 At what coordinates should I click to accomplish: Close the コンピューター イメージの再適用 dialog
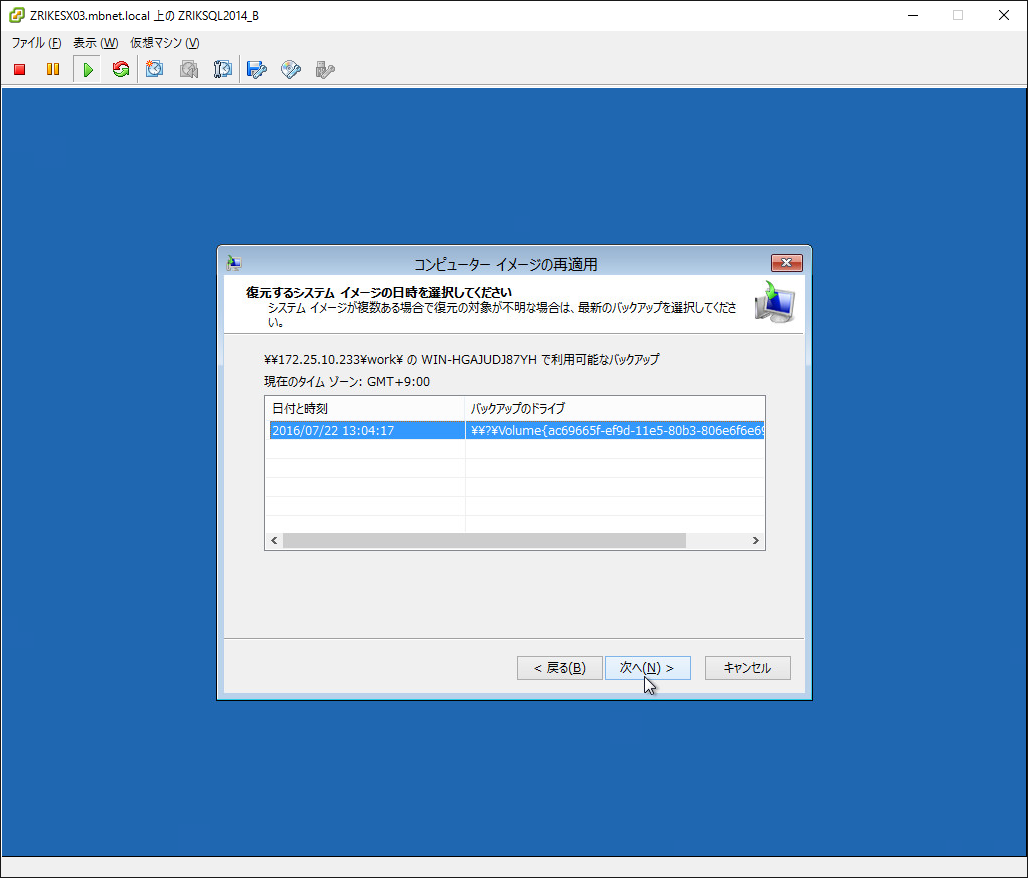(787, 263)
